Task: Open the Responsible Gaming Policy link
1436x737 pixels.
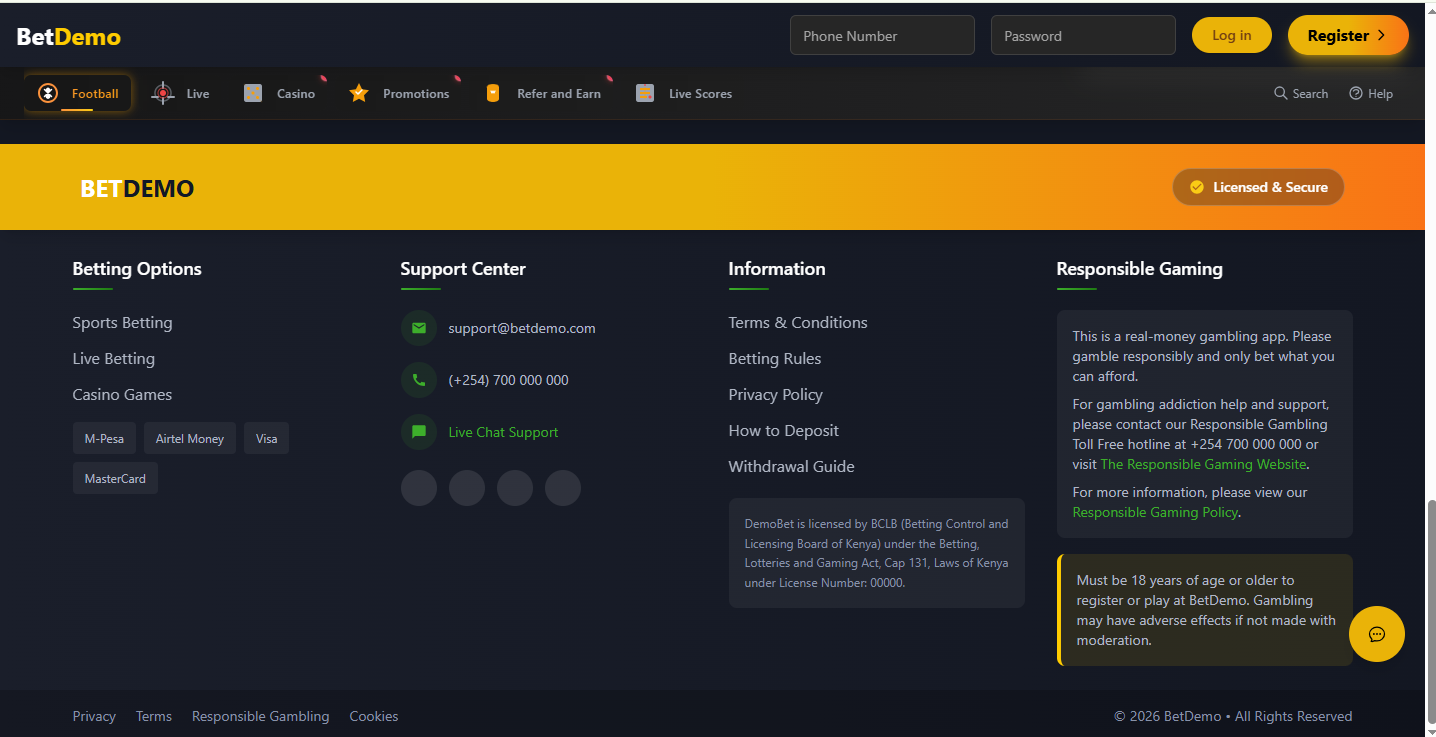Action: 1154,512
